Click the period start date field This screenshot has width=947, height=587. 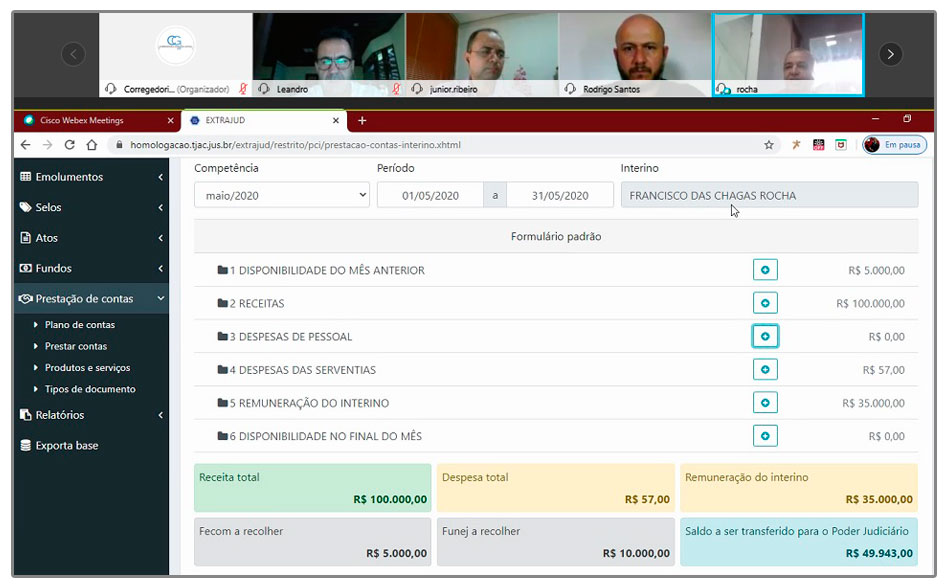(430, 195)
